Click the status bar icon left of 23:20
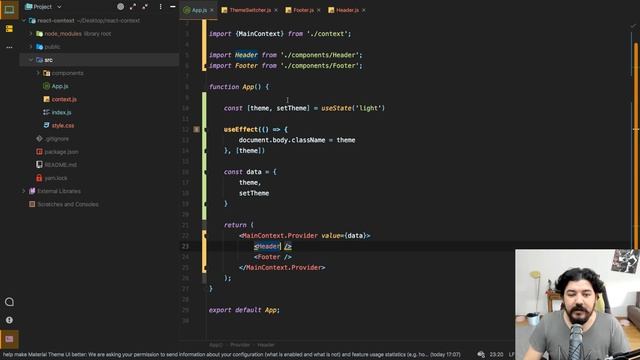The width and height of the screenshot is (640, 360). pyautogui.click(x=481, y=355)
